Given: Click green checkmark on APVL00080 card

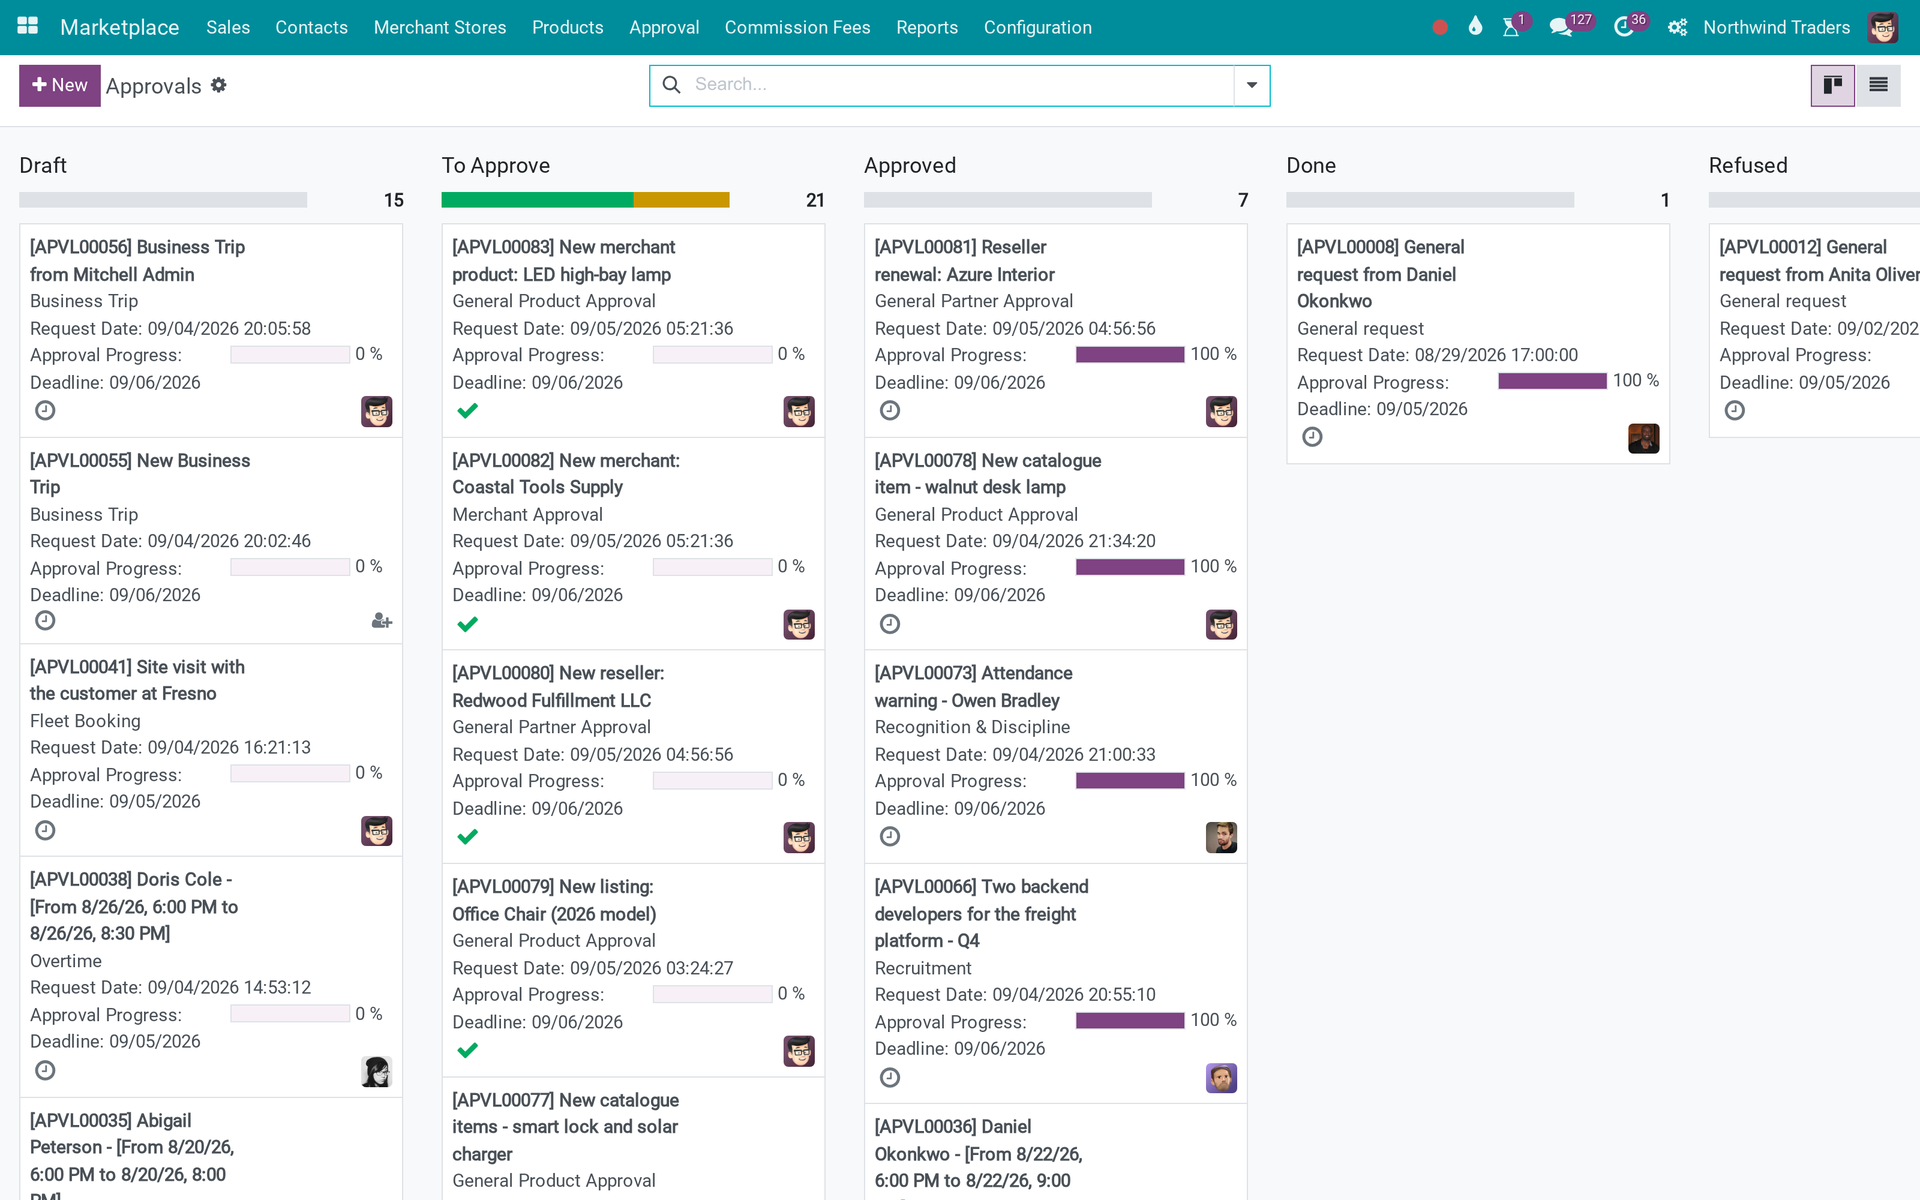Looking at the screenshot, I should click(x=467, y=837).
